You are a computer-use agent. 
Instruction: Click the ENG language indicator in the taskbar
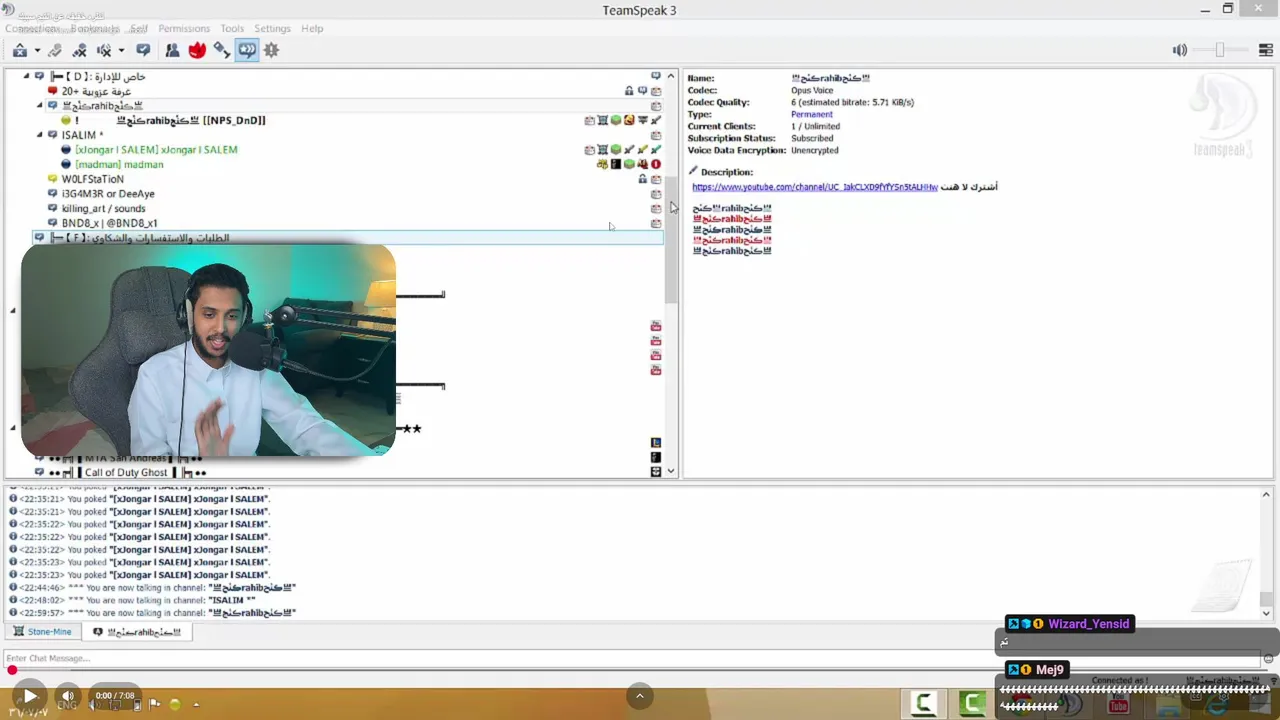pos(66,705)
